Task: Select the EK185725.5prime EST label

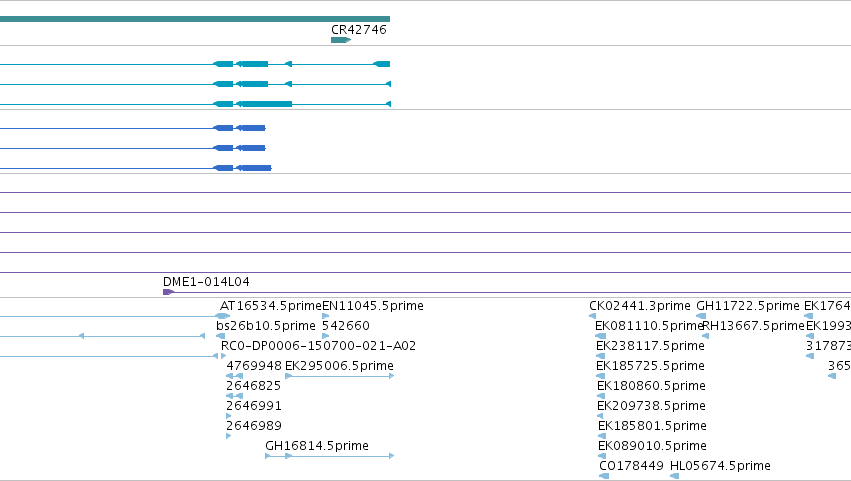Action: point(650,366)
